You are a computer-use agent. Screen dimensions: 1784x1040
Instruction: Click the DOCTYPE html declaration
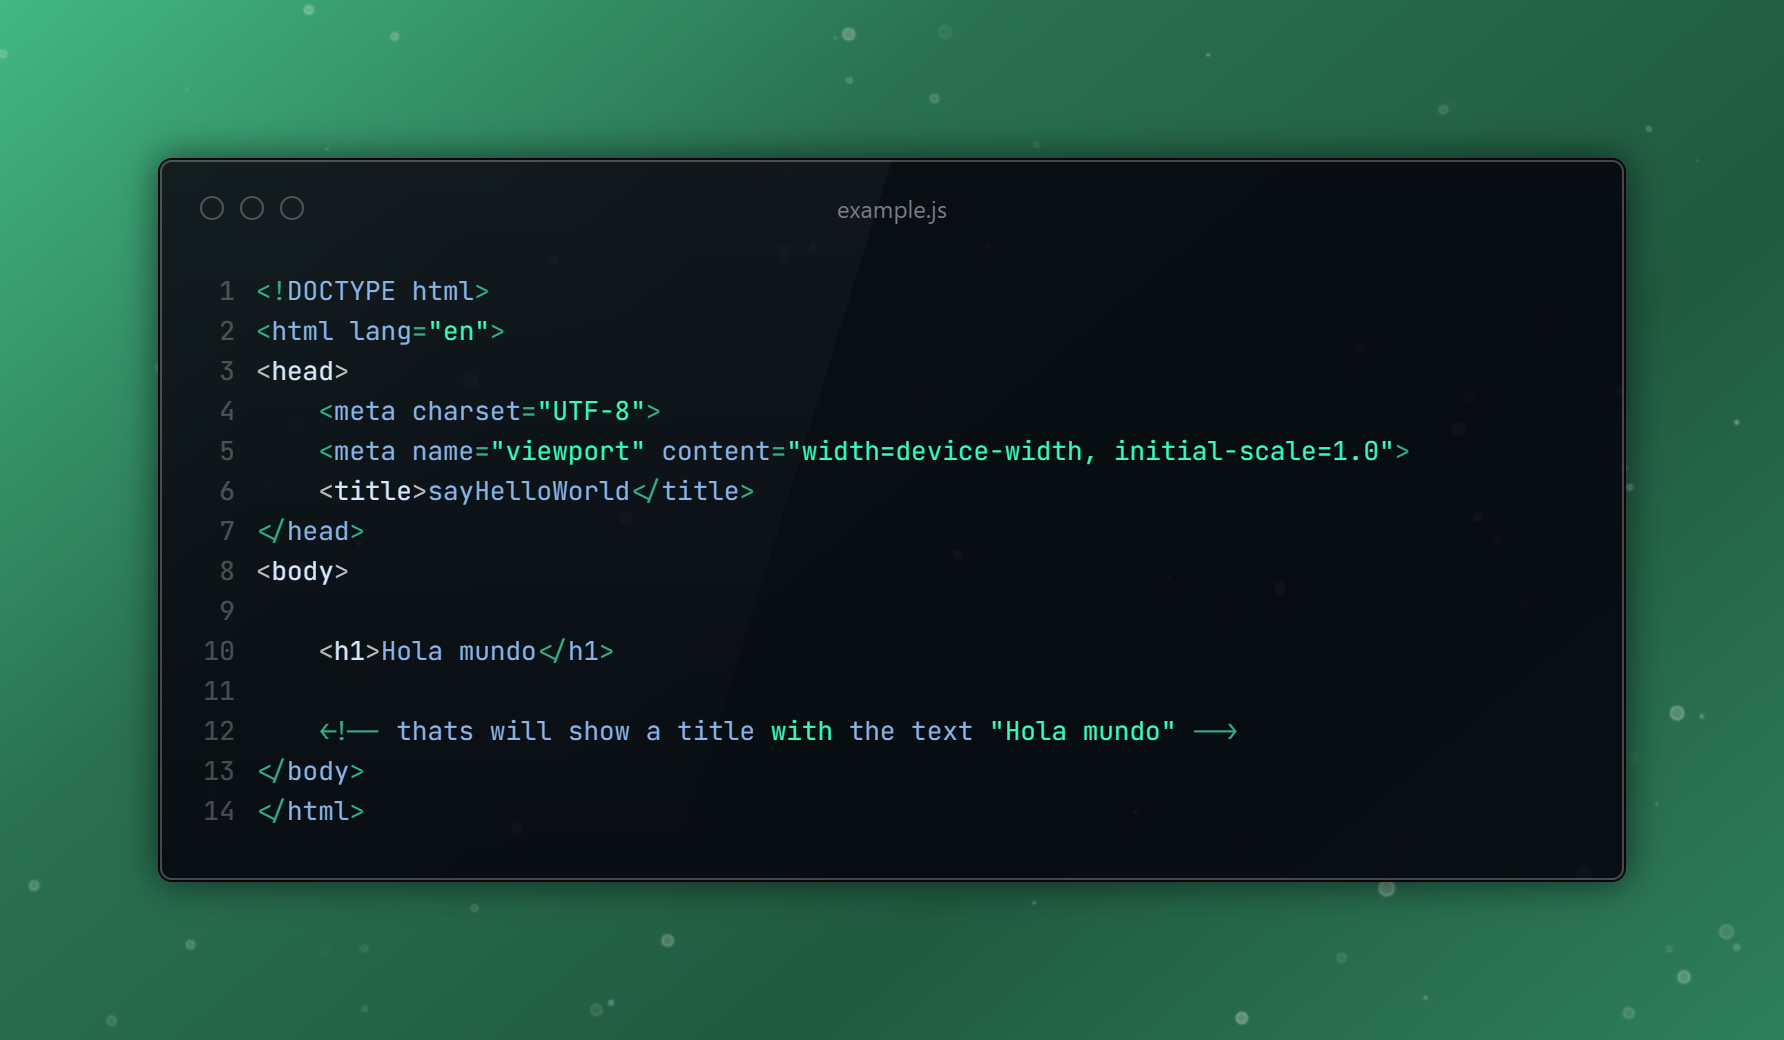(x=373, y=291)
